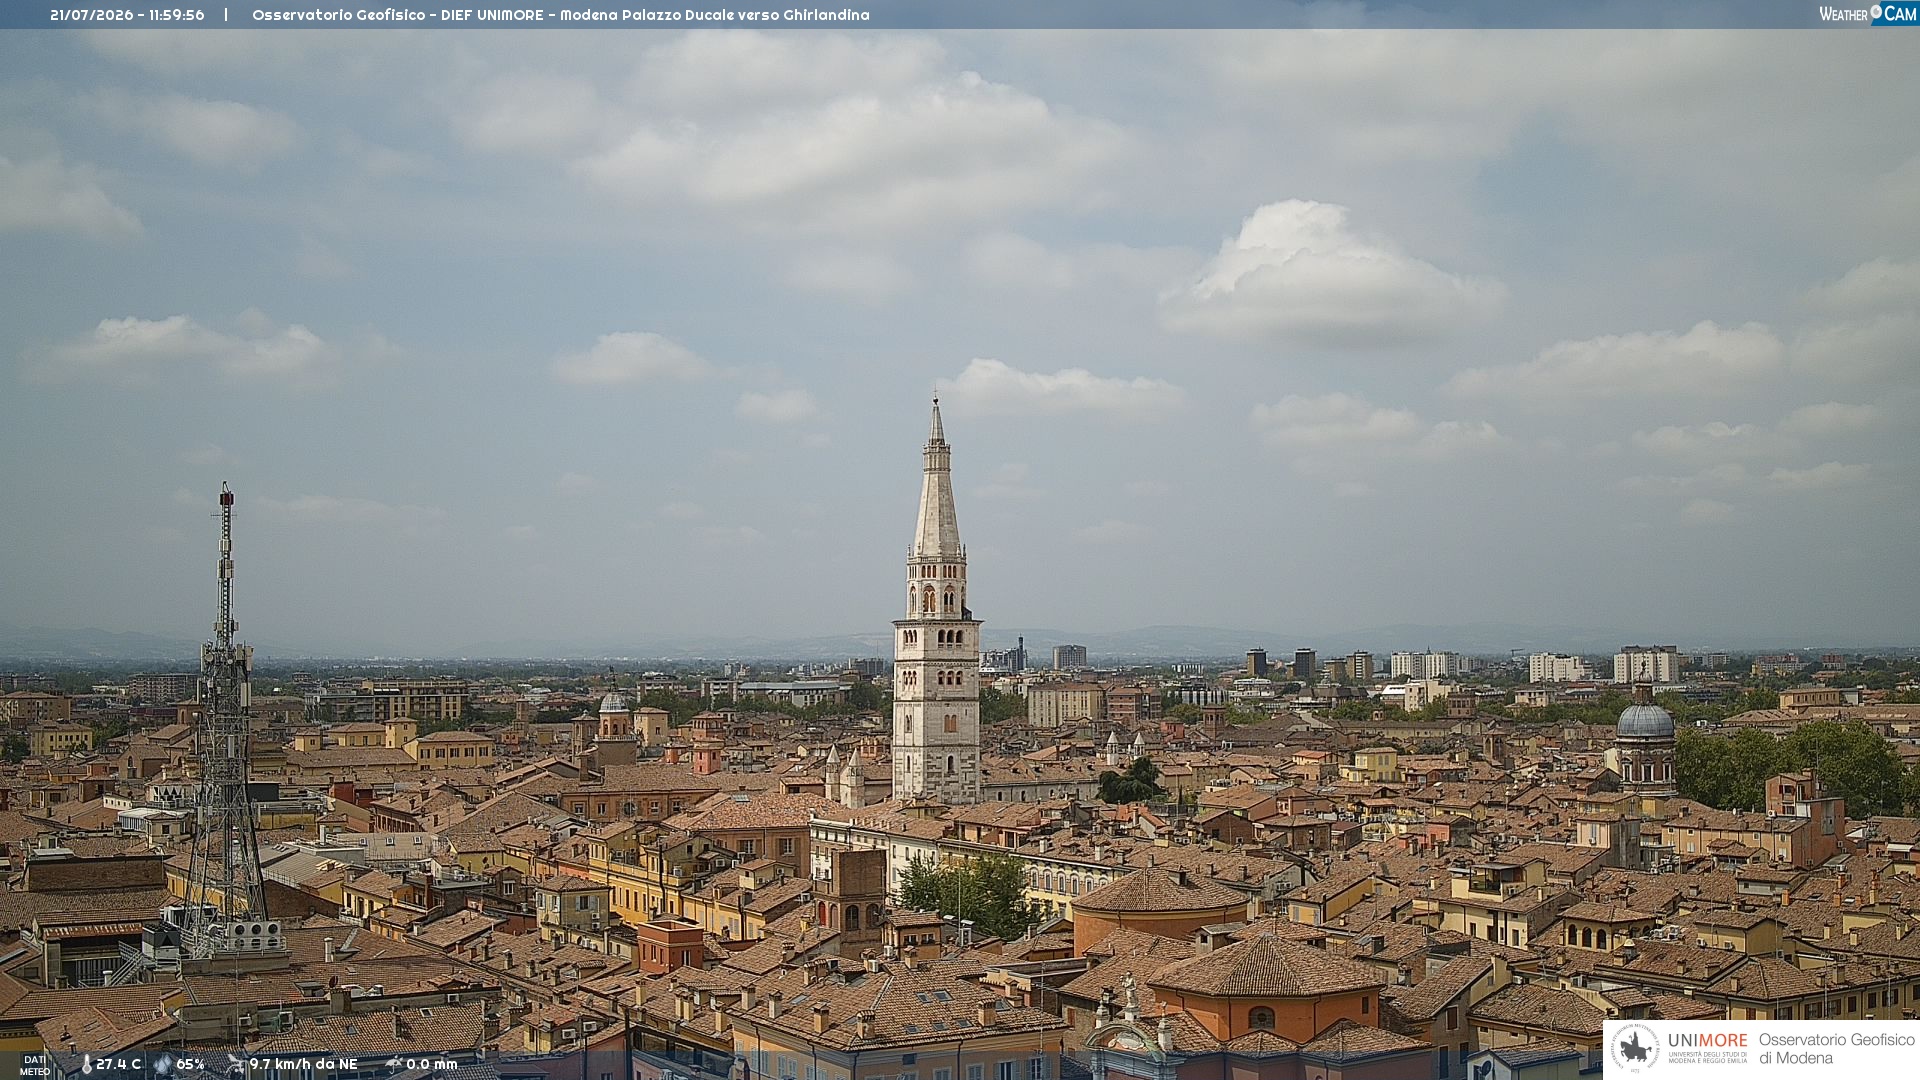Select the '0.0 mm' rainfall value

432,1064
